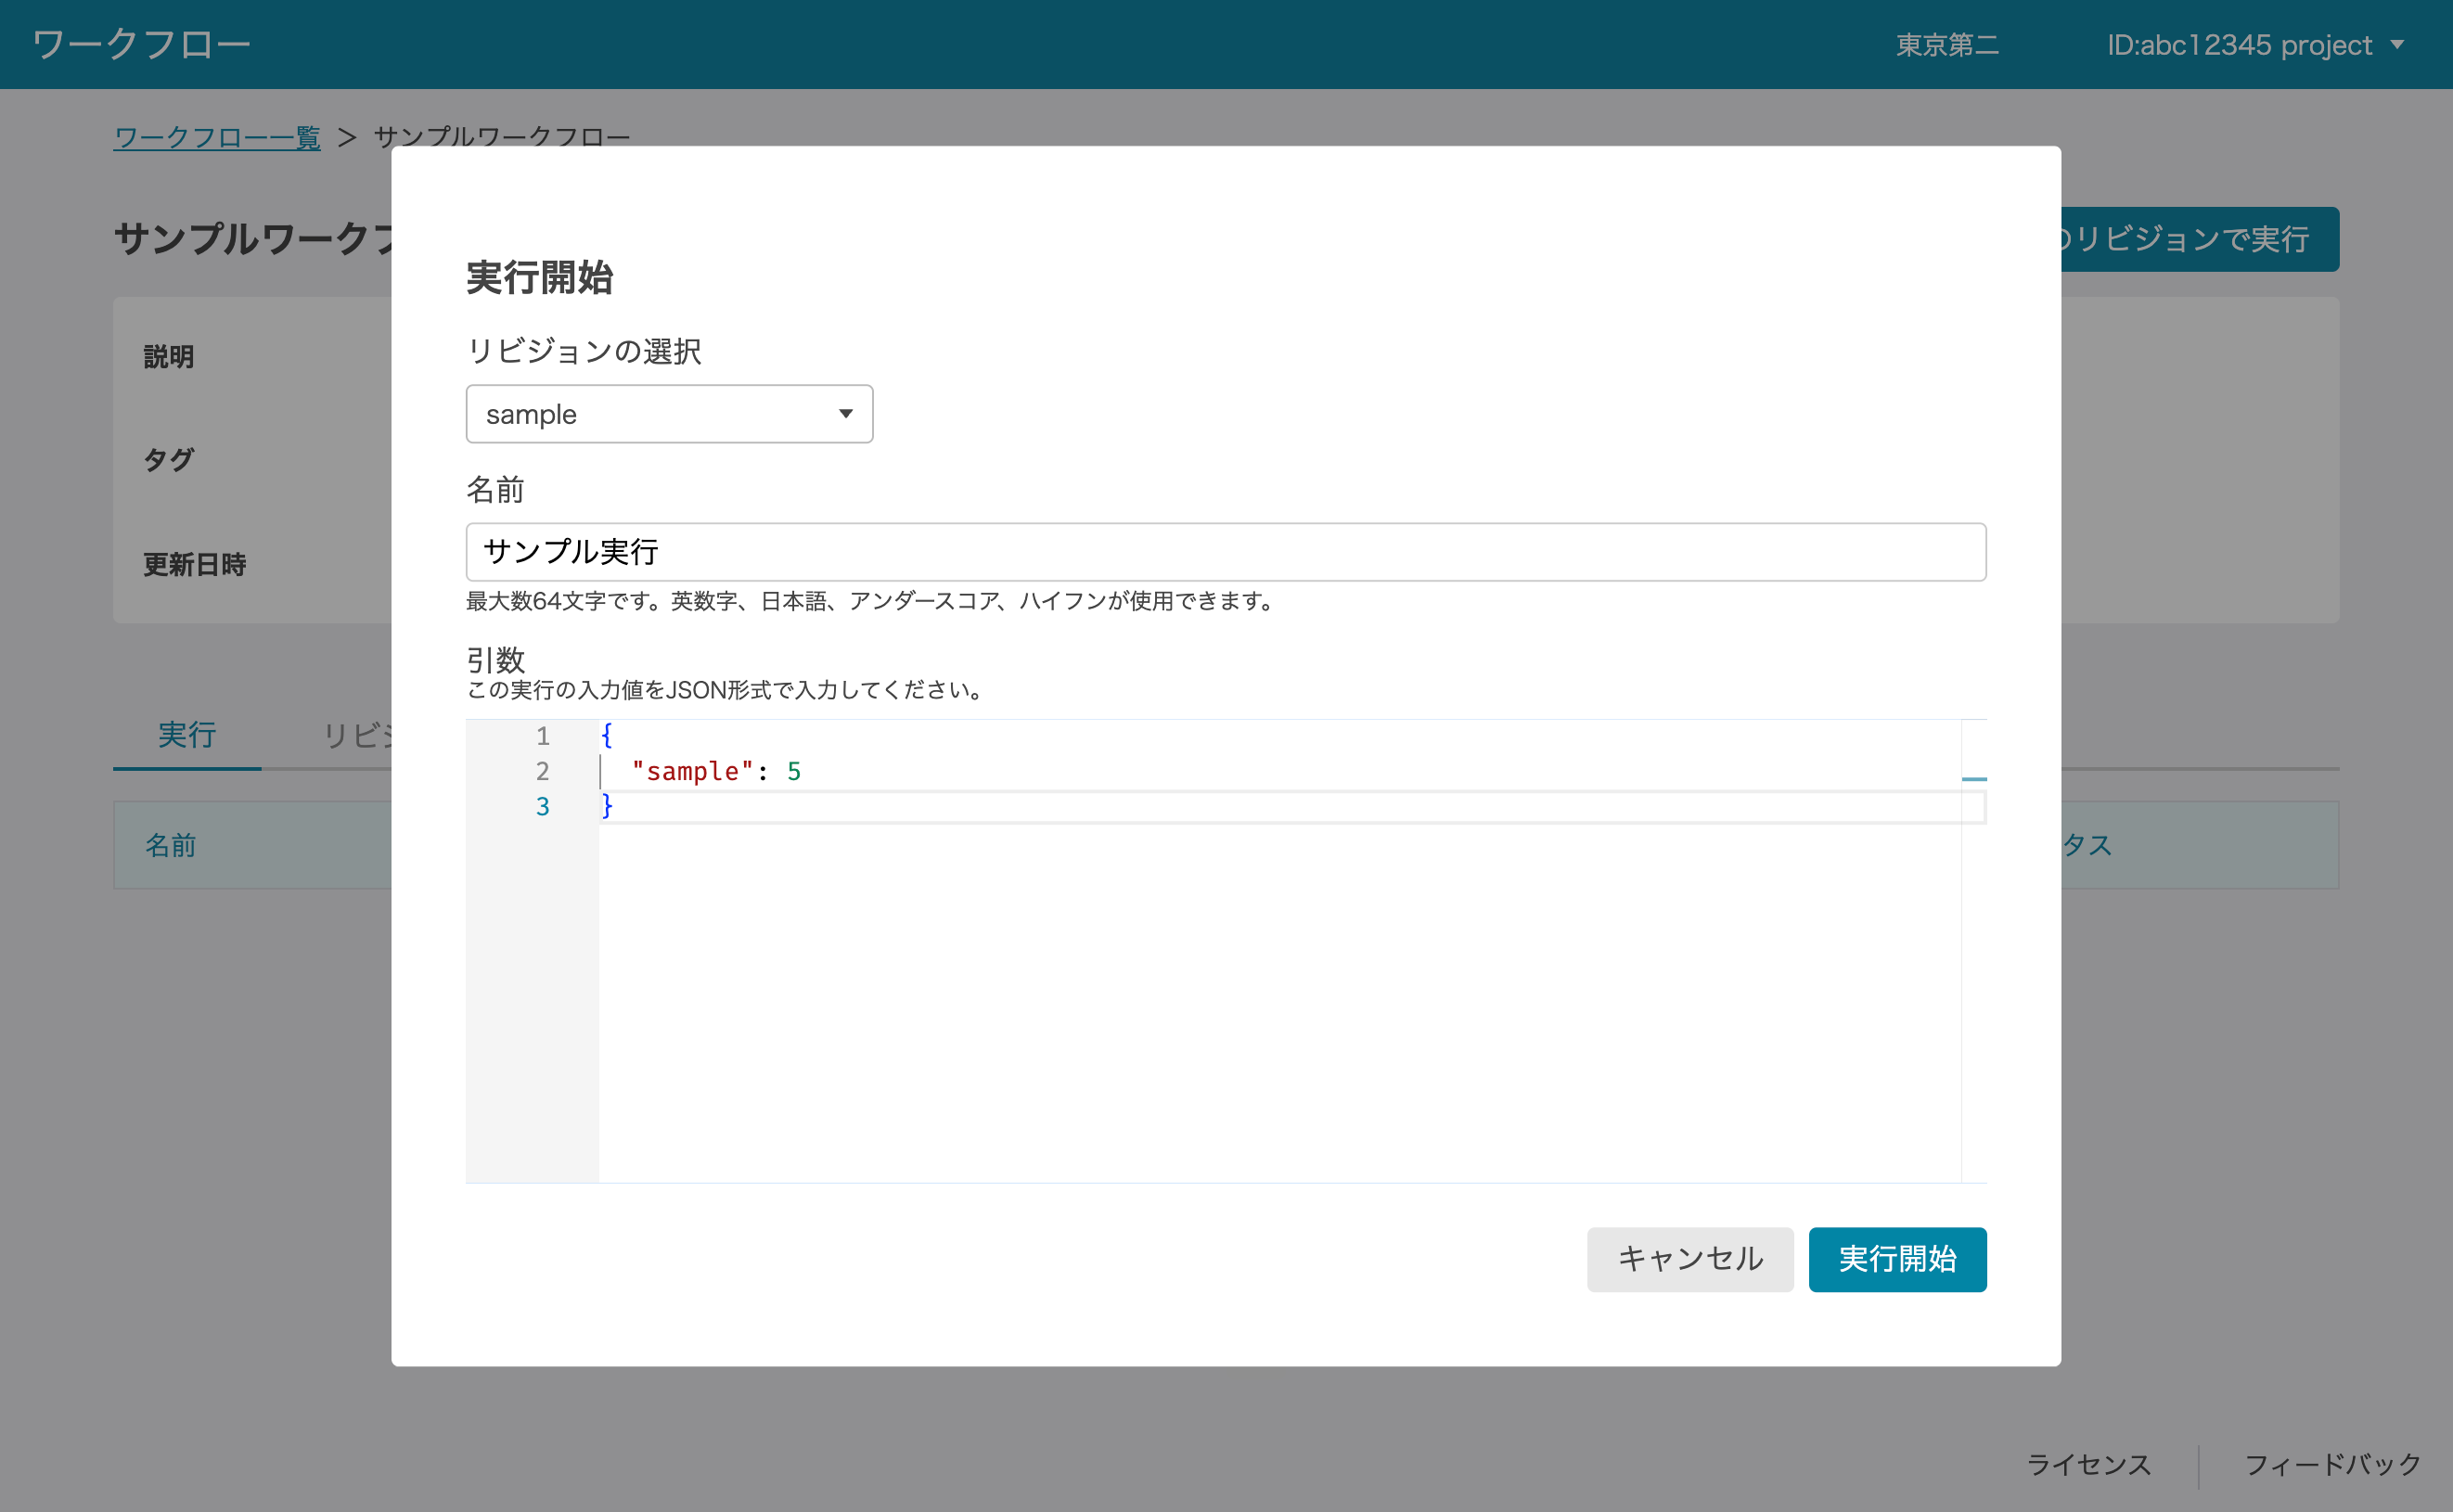Click the リビジョンで実行 button behind the dialog
The width and height of the screenshot is (2453, 1512).
[2199, 239]
